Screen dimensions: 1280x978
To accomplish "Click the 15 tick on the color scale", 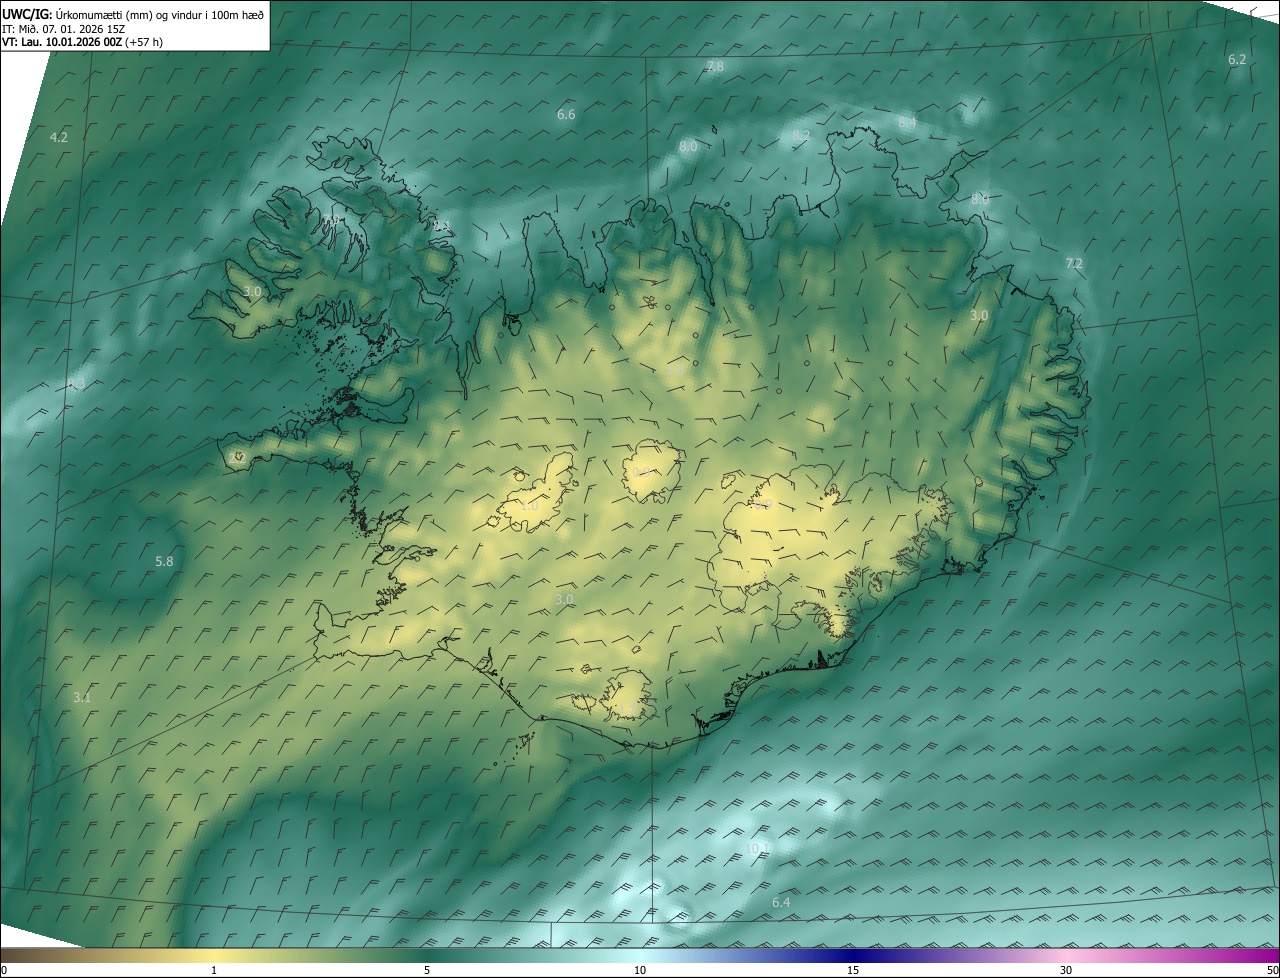I will point(853,971).
